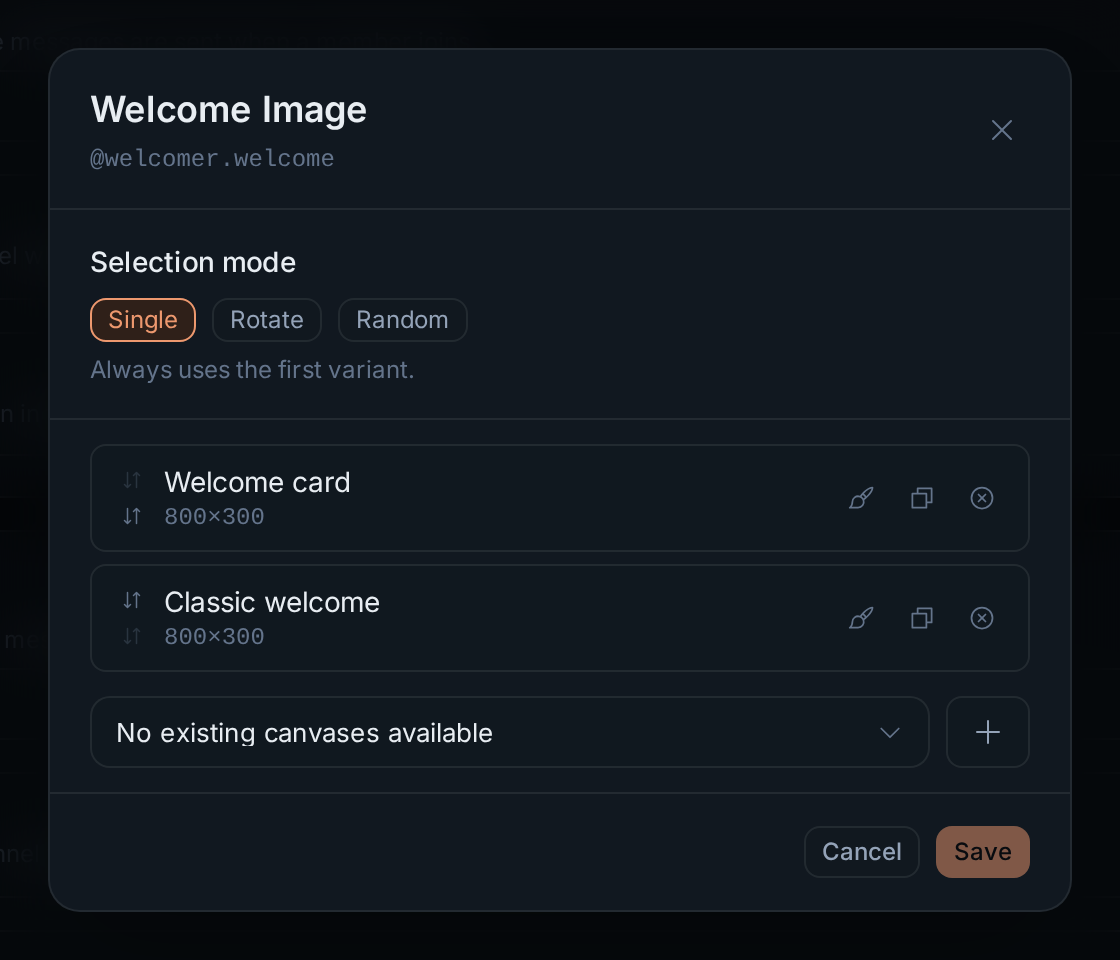Screen dimensions: 1120x960
Task: Select the Classic welcome title text
Action: [x=271, y=602]
